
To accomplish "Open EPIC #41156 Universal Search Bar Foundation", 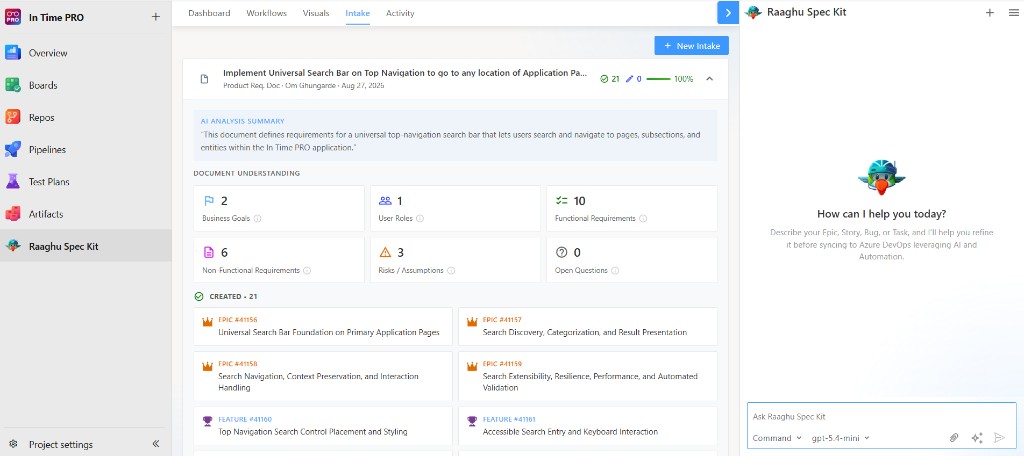I will [323, 327].
